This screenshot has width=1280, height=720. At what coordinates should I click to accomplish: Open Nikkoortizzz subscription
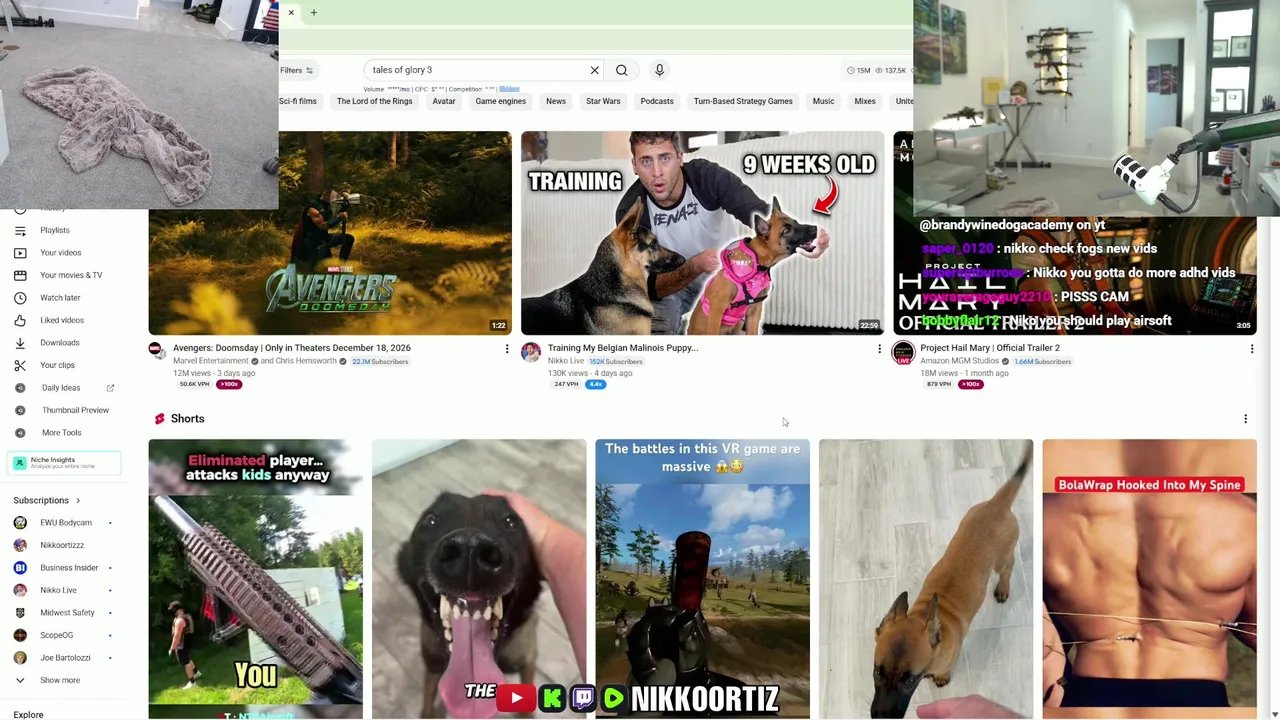pyautogui.click(x=62, y=545)
